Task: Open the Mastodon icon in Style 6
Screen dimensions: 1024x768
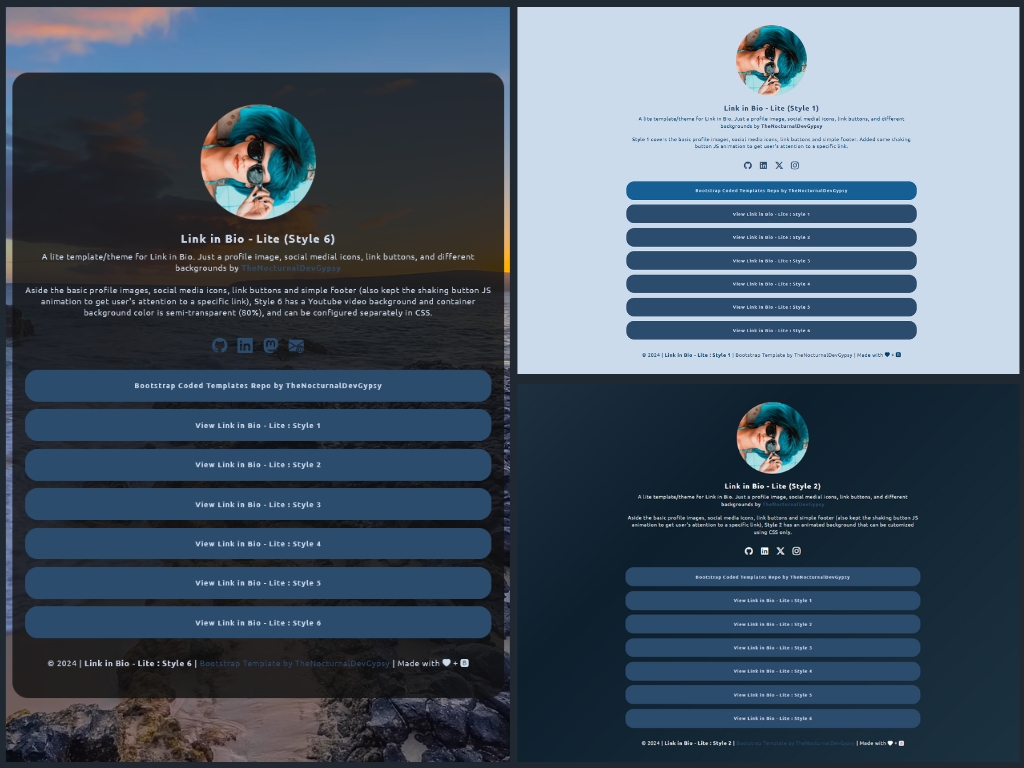Action: (x=270, y=345)
